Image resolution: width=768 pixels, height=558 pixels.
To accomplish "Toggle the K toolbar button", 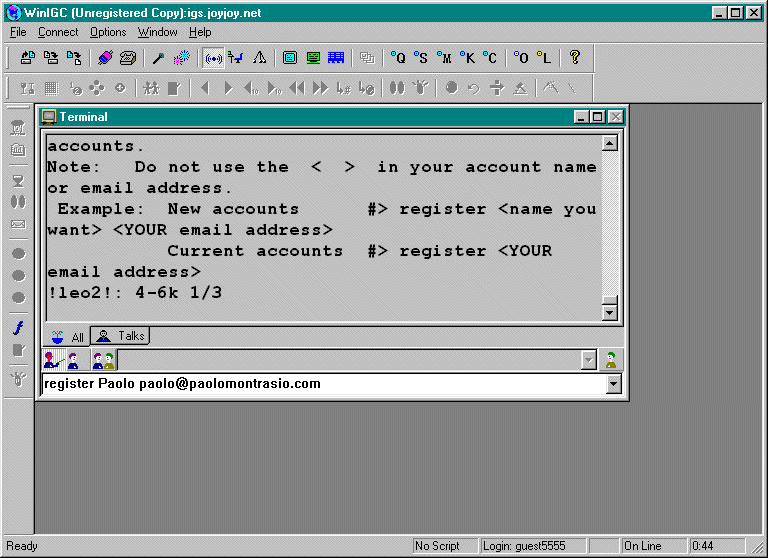I will click(x=467, y=58).
